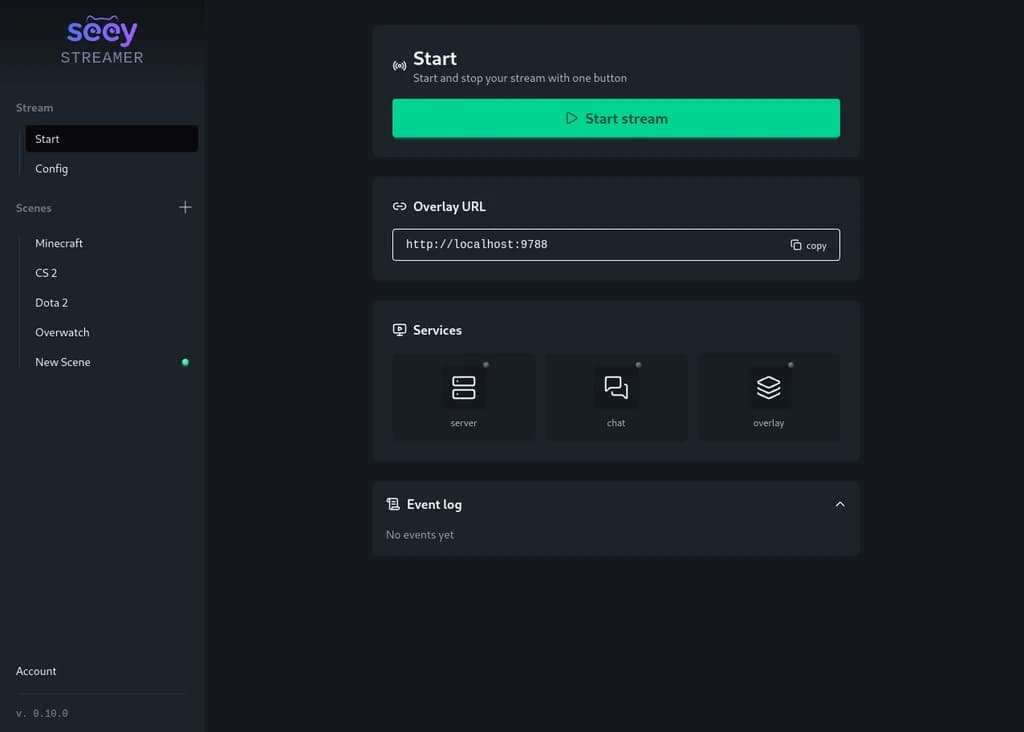Select the CS 2 scene

[x=112, y=273]
